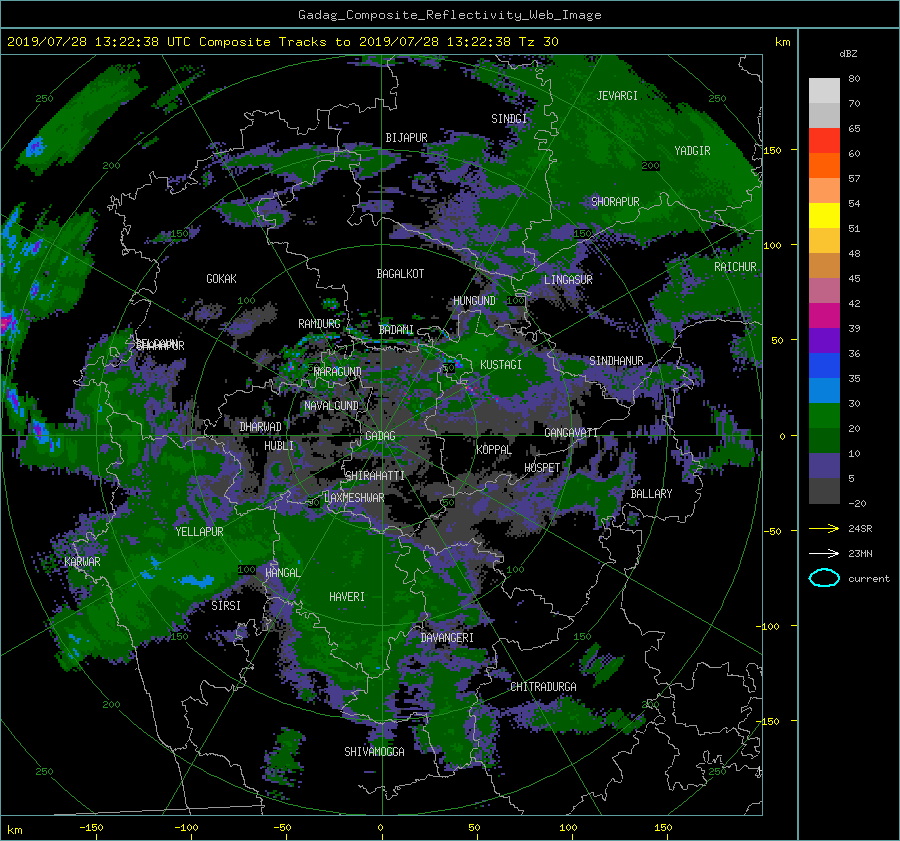Click the SHORAPUR city label
The image size is (900, 841).
(x=615, y=202)
